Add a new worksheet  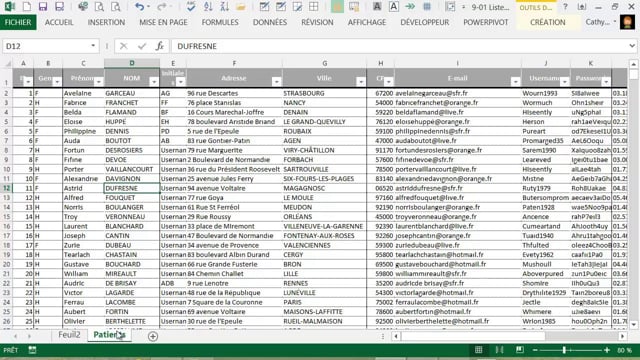pos(153,336)
